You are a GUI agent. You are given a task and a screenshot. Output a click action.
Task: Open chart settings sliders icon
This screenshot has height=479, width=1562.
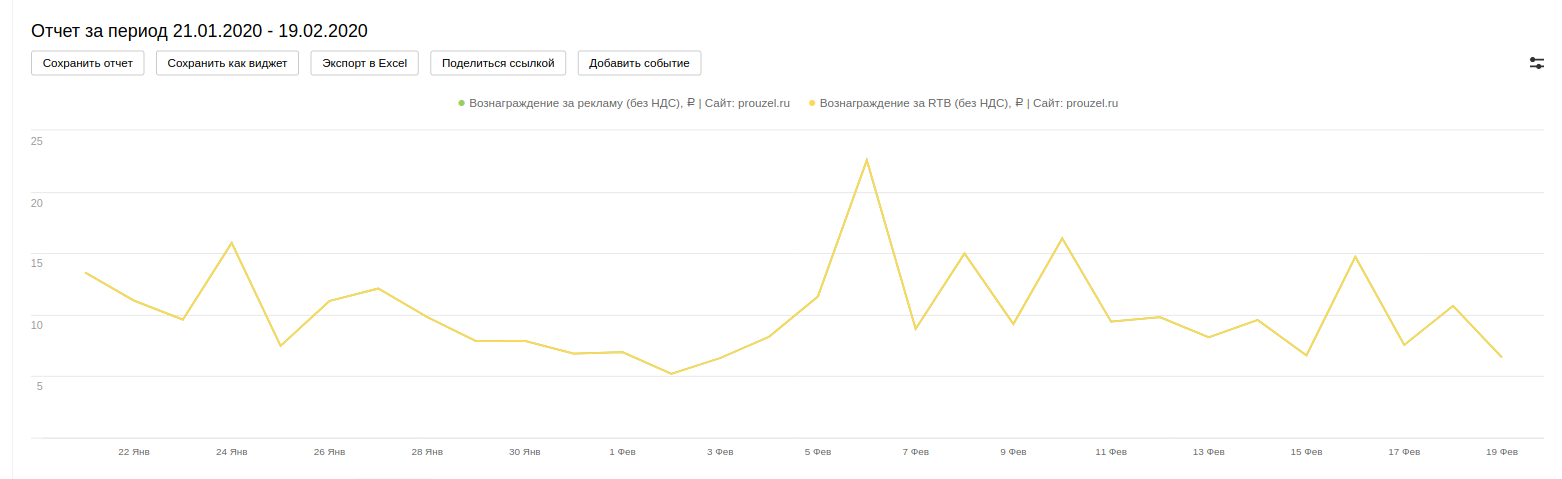(x=1537, y=63)
